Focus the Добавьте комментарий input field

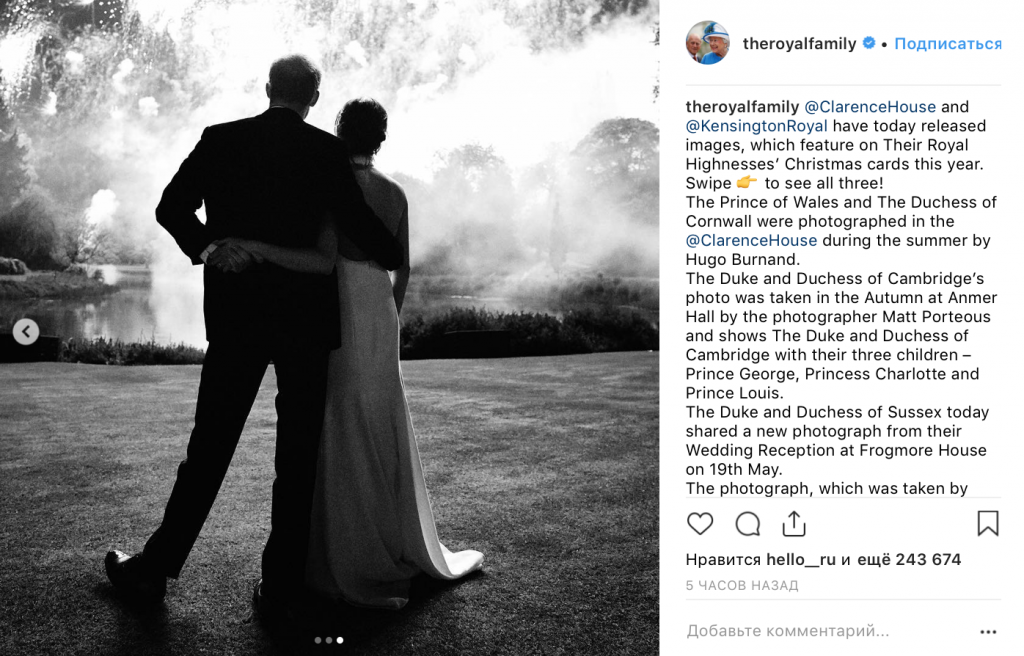(x=829, y=631)
